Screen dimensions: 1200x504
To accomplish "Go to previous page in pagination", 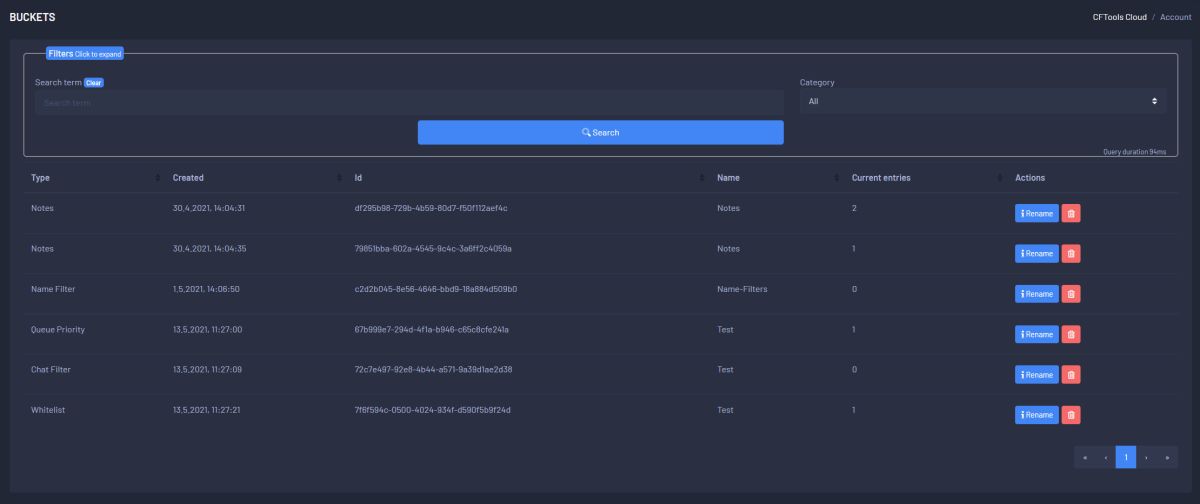I will [x=1105, y=457].
